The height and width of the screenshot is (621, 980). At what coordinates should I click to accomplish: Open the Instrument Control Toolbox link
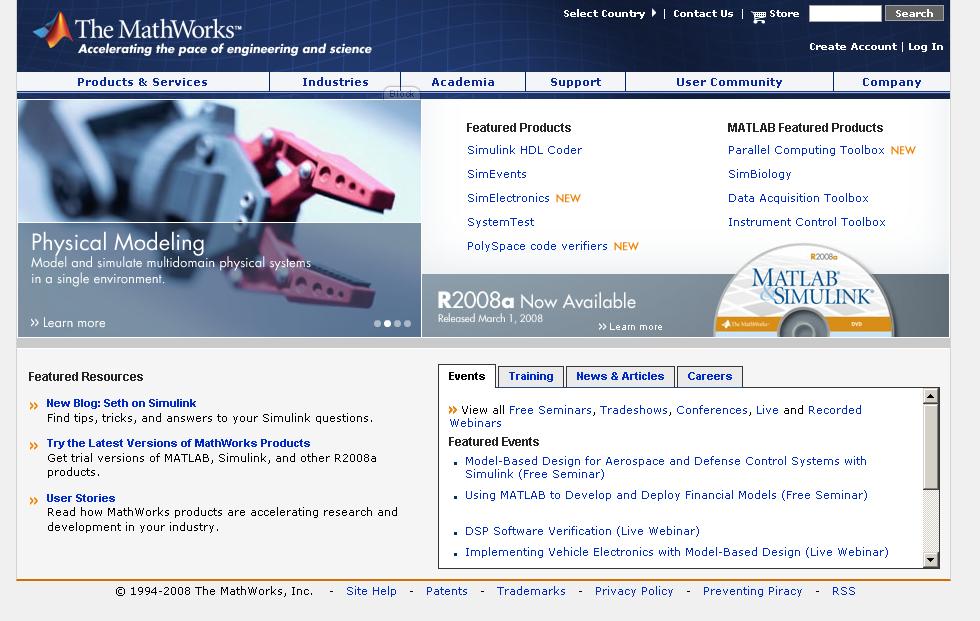click(x=807, y=222)
